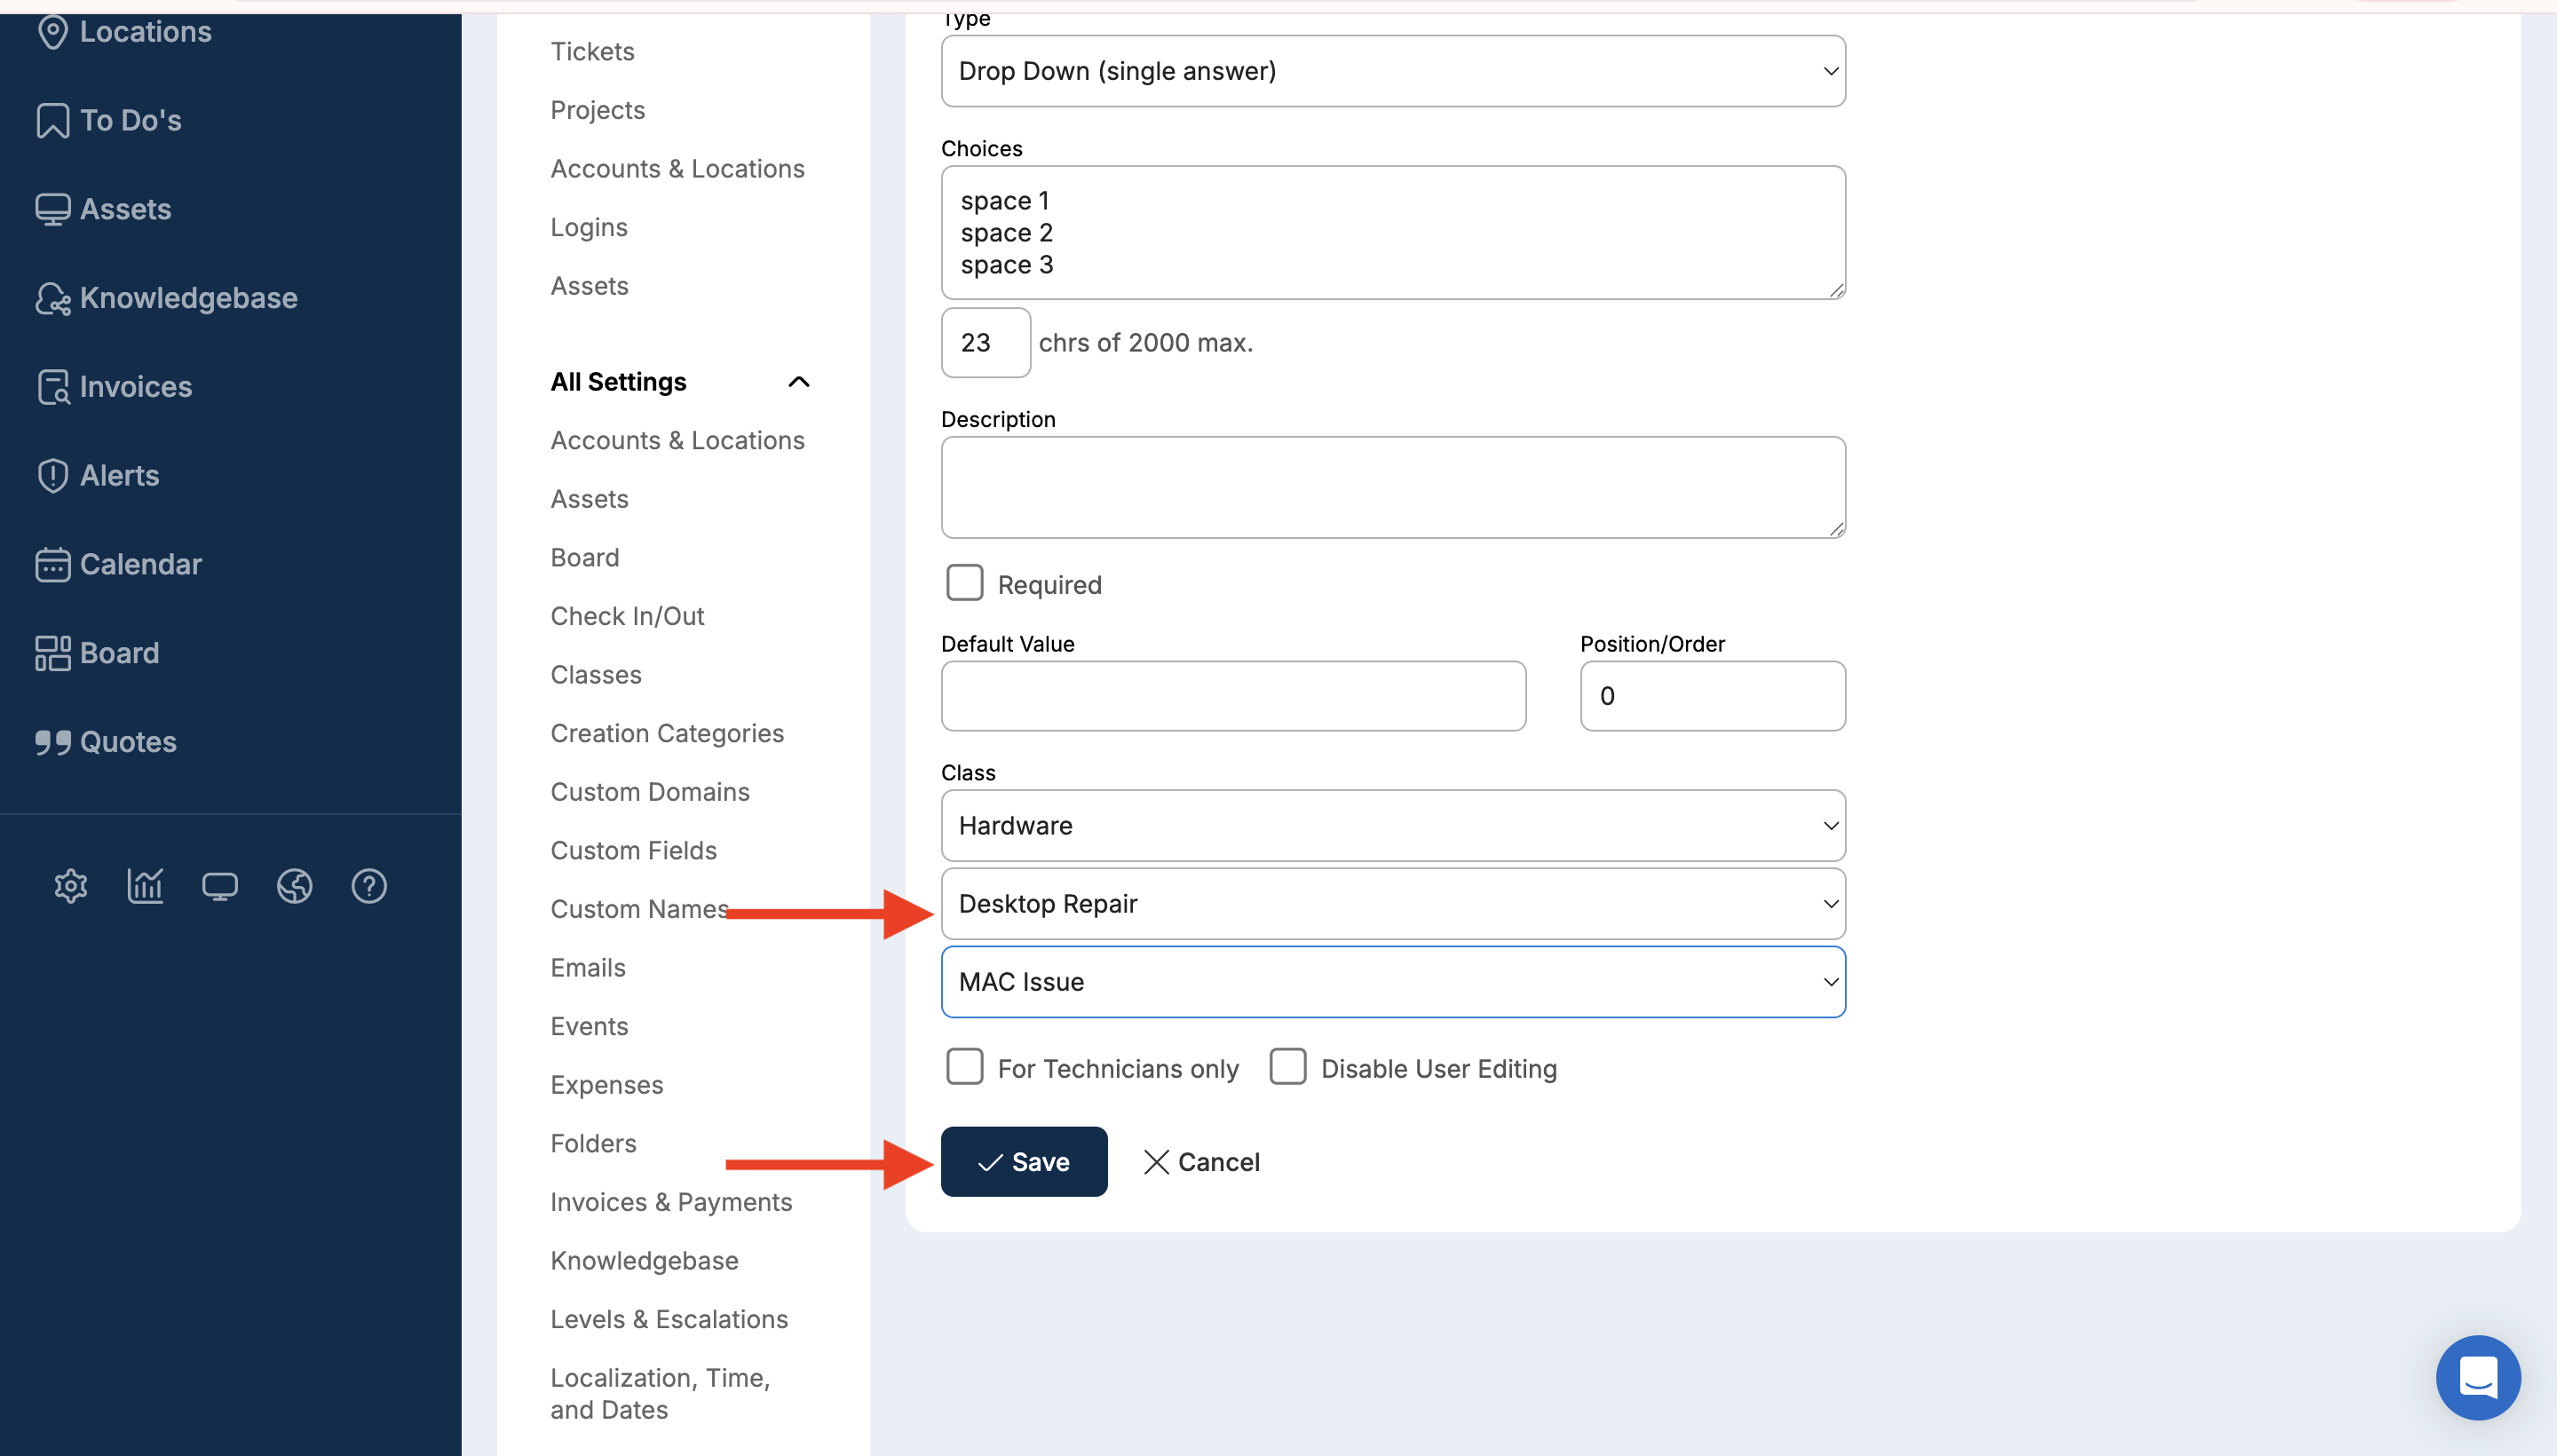Image resolution: width=2557 pixels, height=1456 pixels.
Task: Open Knowledgebase in main sidebar
Action: [188, 298]
